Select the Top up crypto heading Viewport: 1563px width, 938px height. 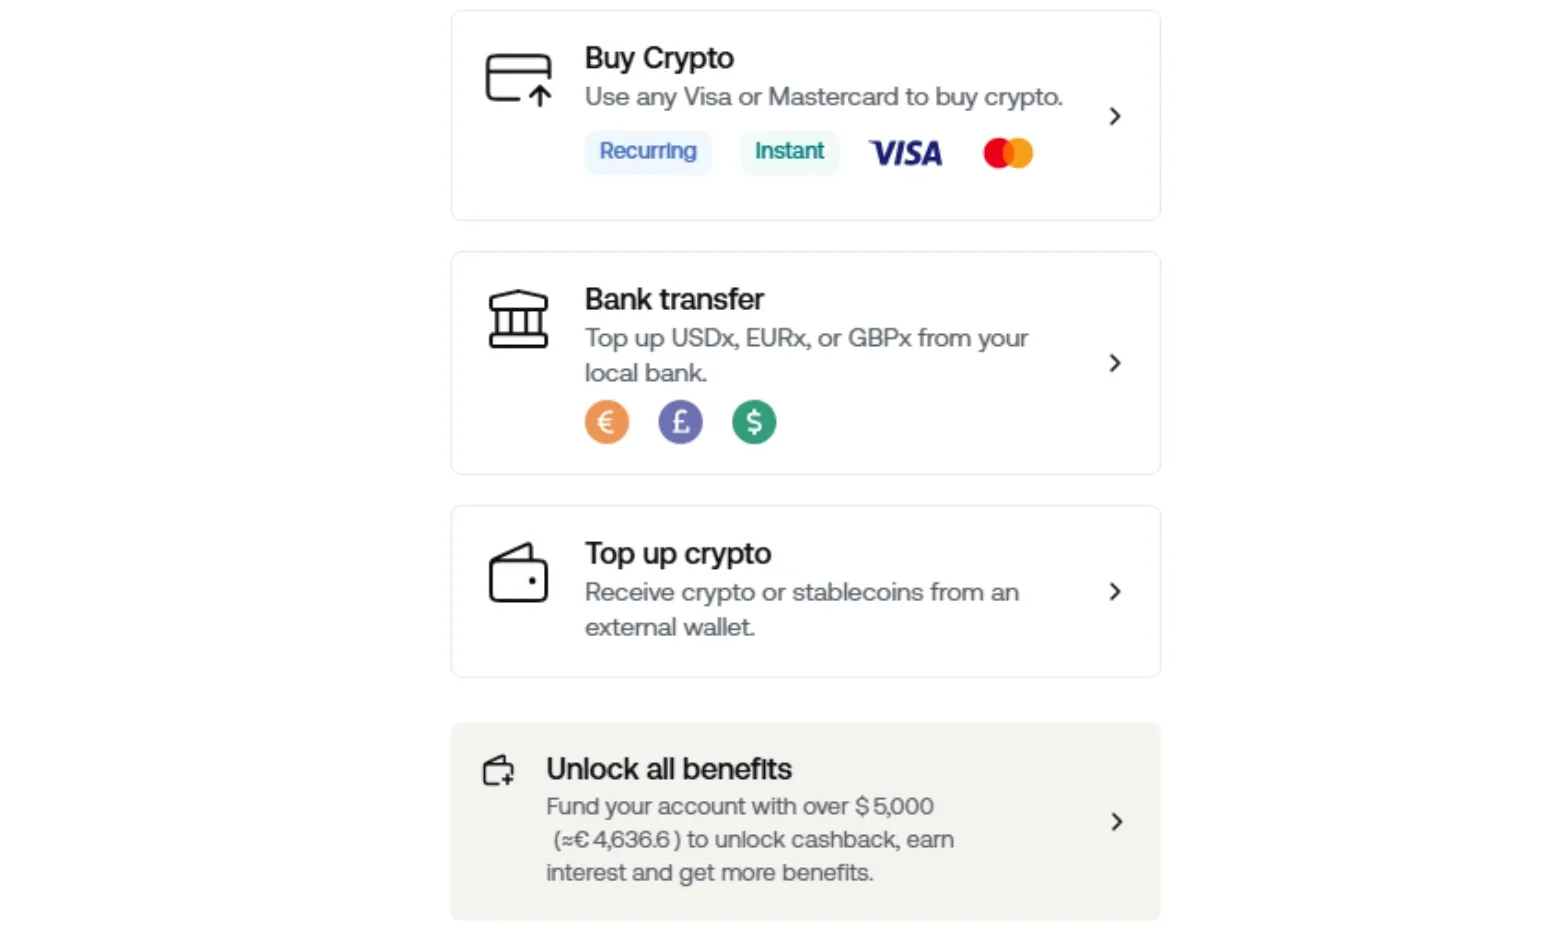tap(678, 553)
